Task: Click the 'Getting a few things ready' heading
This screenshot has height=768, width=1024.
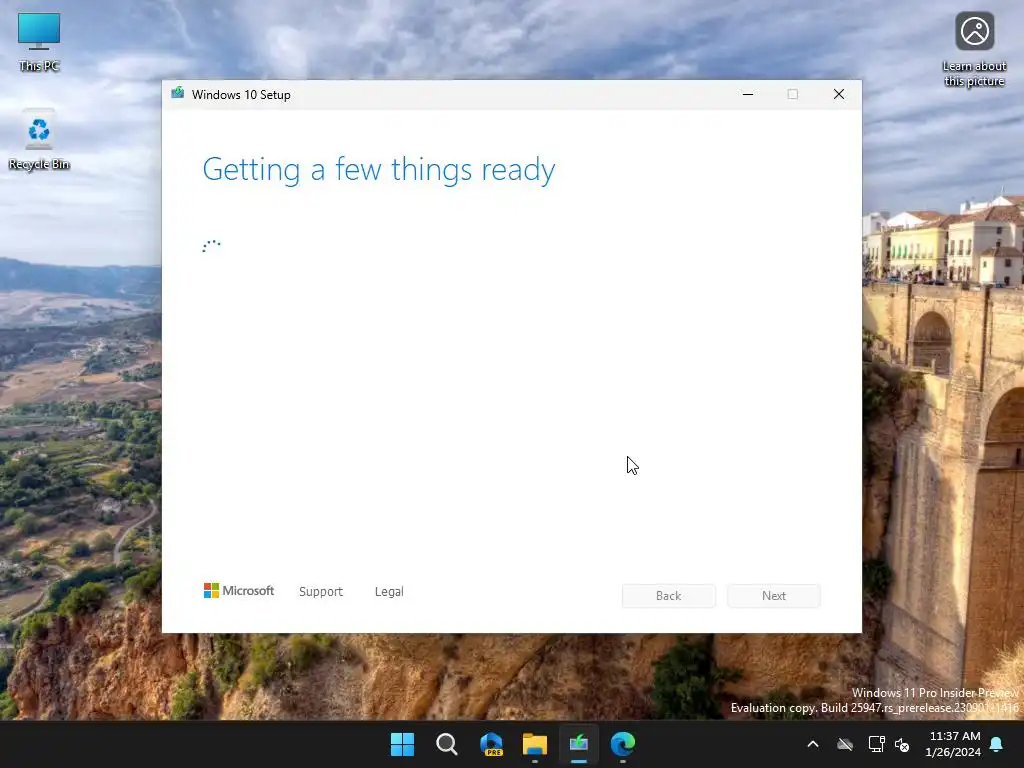Action: [379, 170]
